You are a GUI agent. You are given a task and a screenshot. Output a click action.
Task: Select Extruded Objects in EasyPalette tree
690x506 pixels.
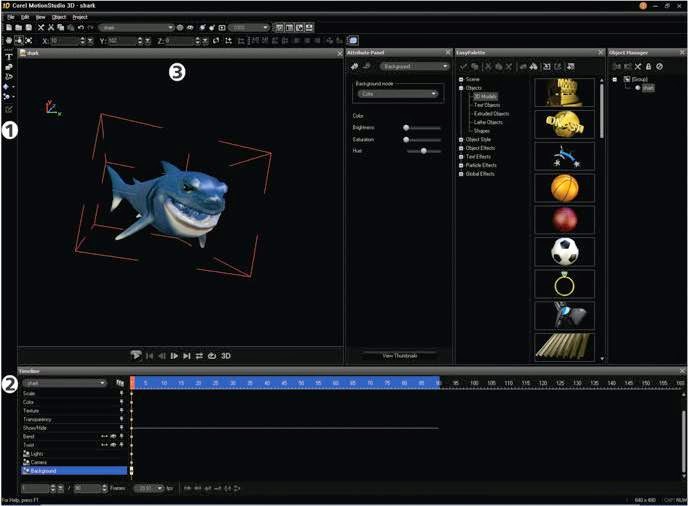(491, 114)
